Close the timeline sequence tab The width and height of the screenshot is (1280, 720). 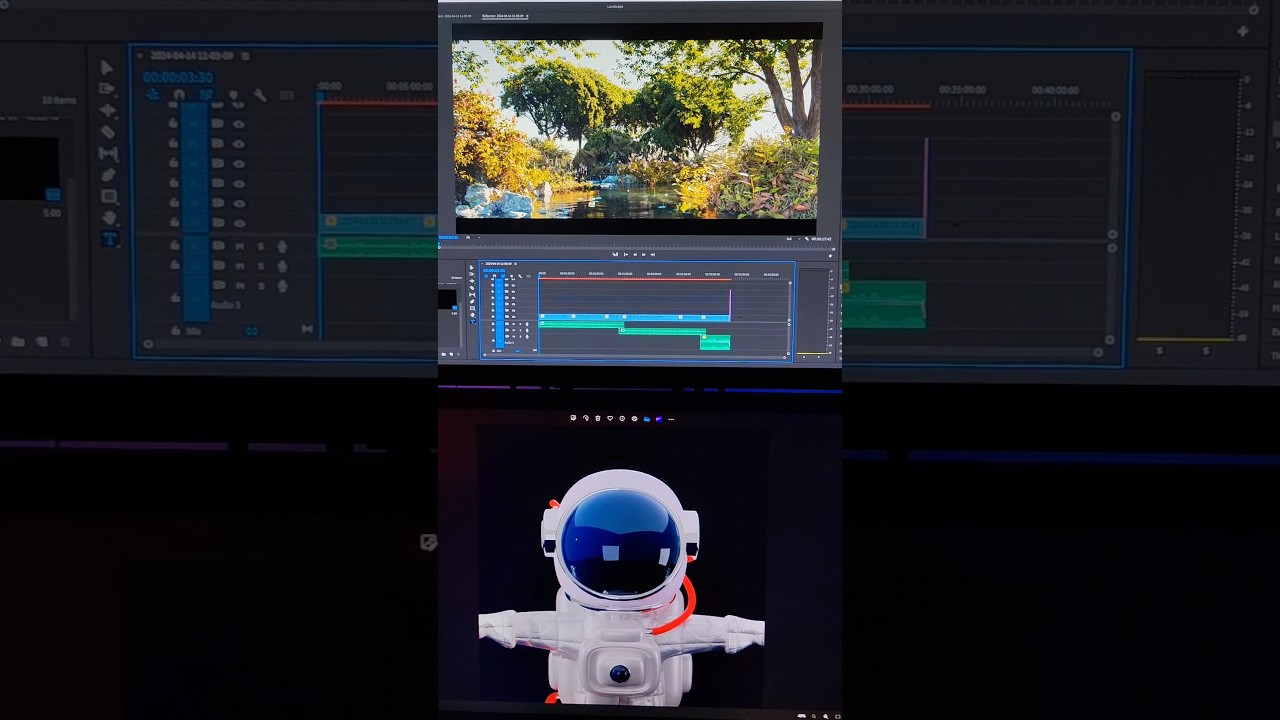tap(482, 264)
